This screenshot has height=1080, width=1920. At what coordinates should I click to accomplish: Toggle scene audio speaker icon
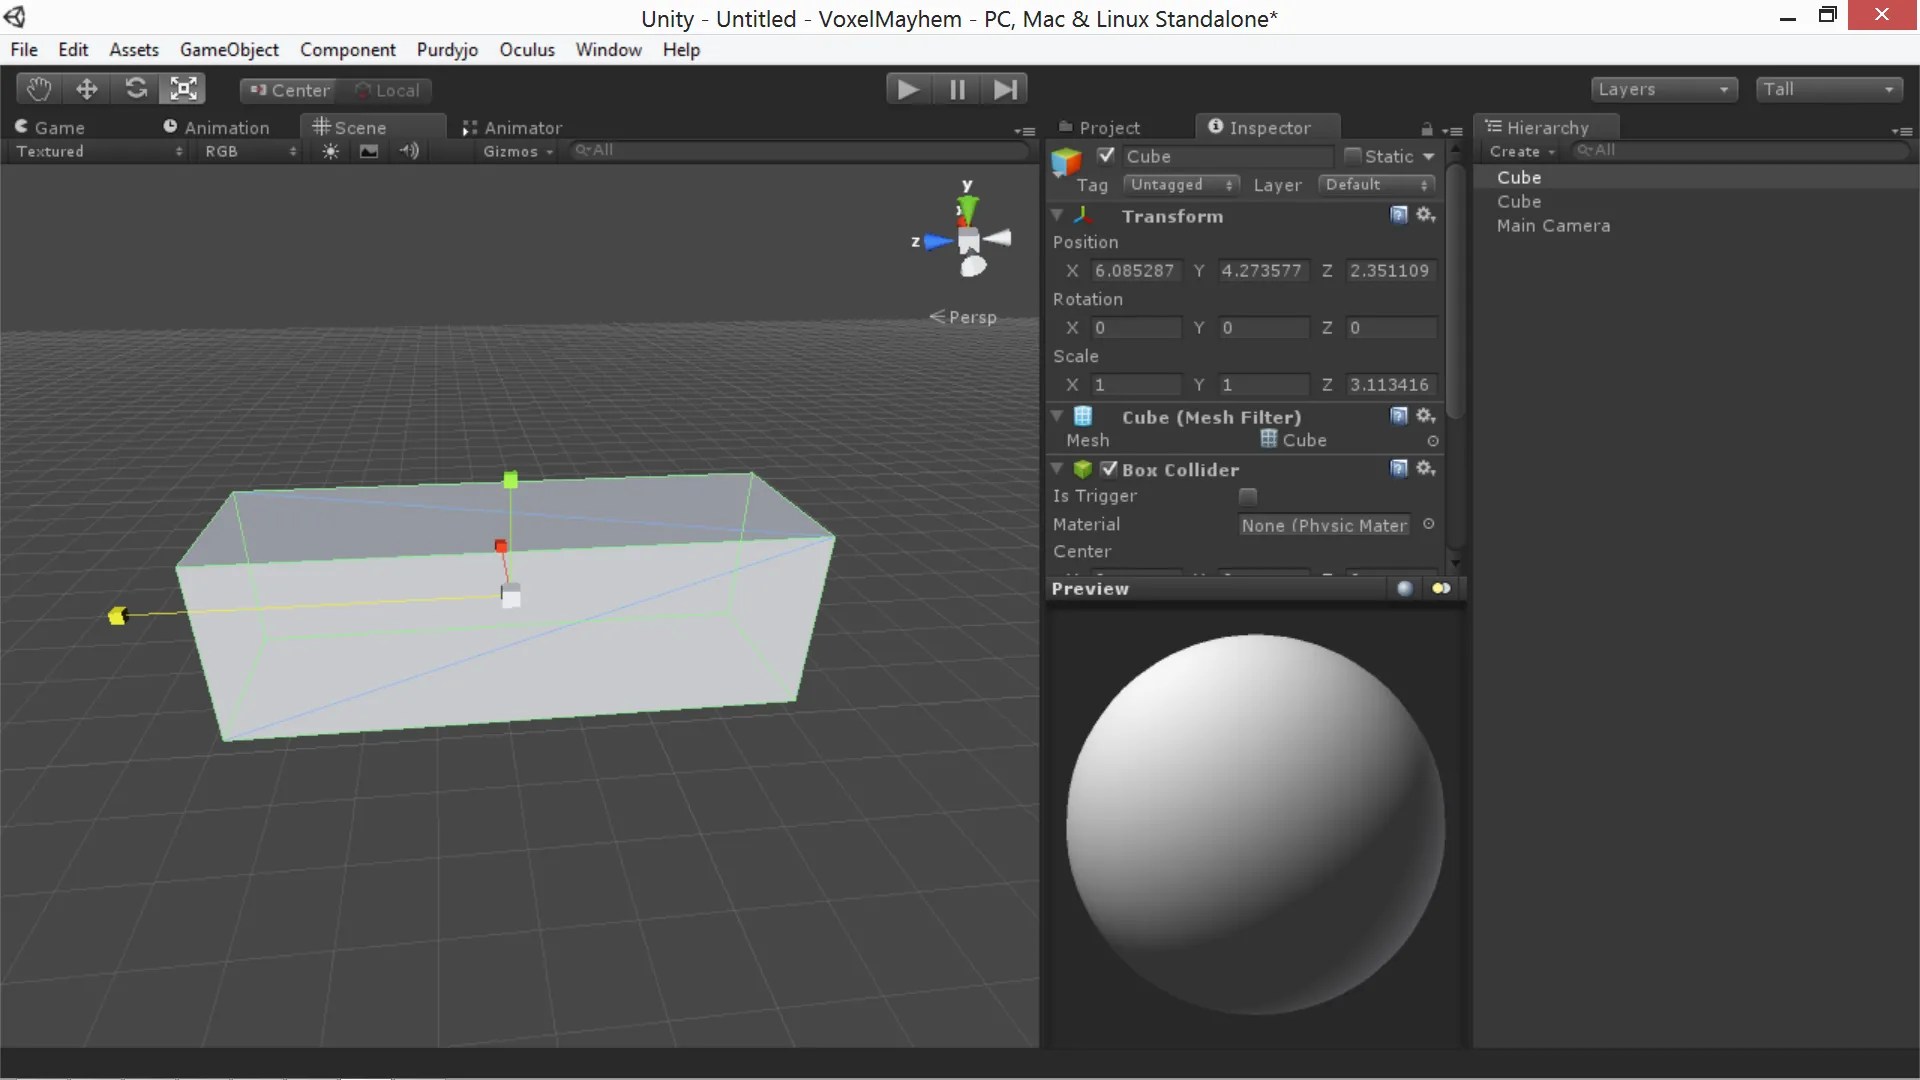[409, 151]
